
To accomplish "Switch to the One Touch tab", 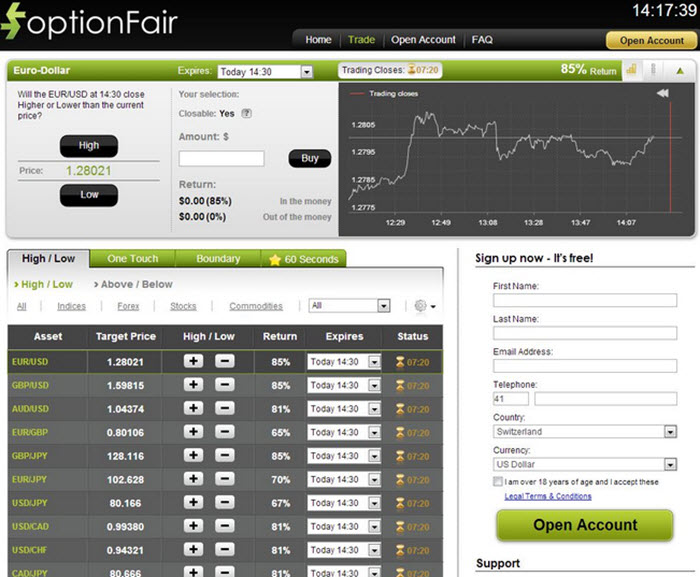I will 133,259.
